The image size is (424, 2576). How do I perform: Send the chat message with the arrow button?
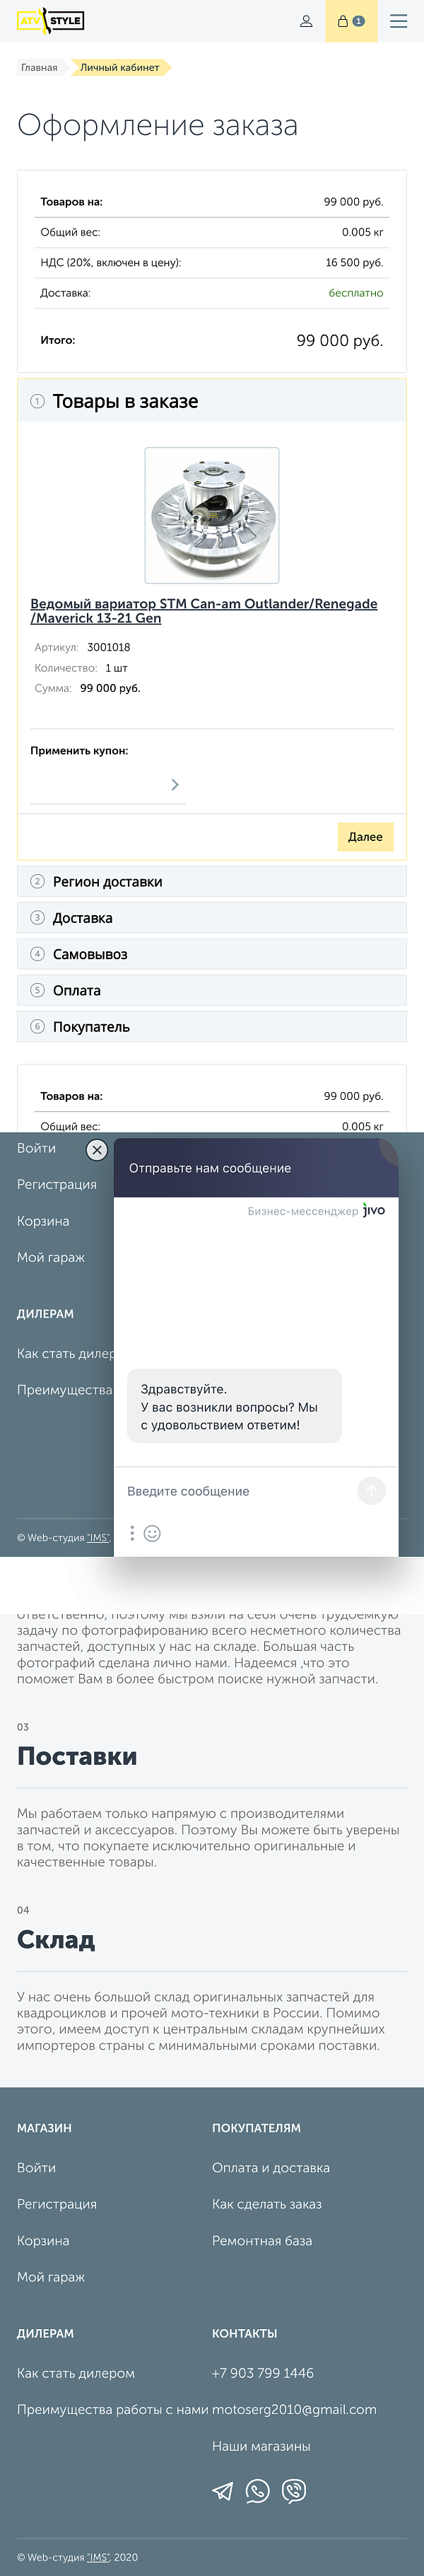click(371, 1491)
